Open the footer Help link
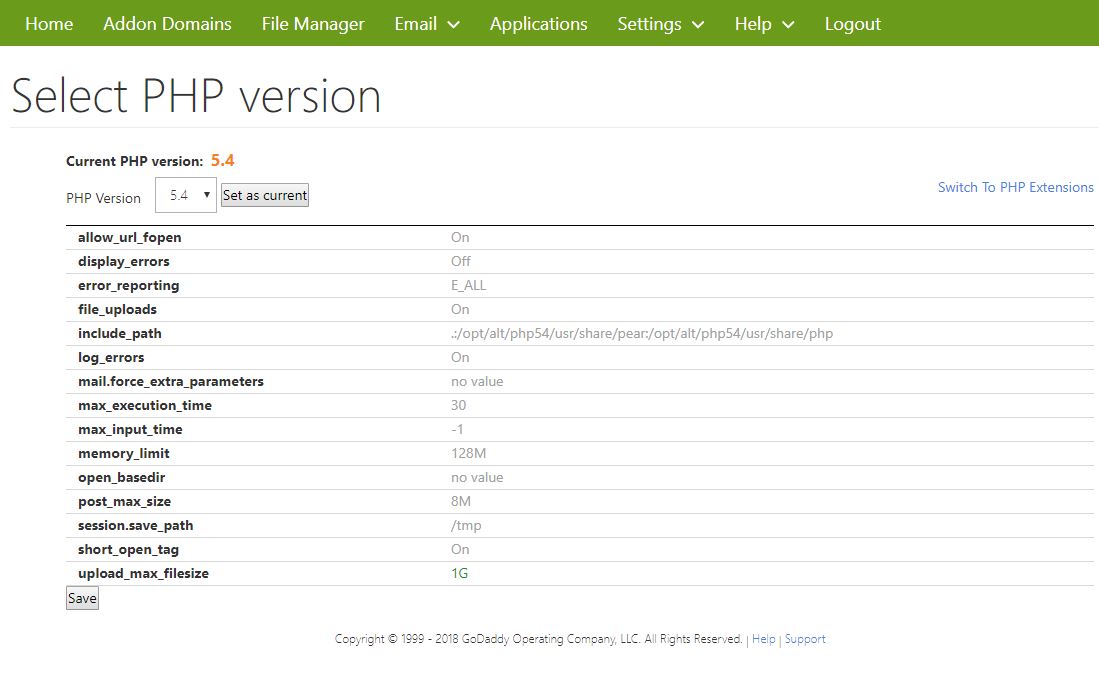 pos(763,639)
